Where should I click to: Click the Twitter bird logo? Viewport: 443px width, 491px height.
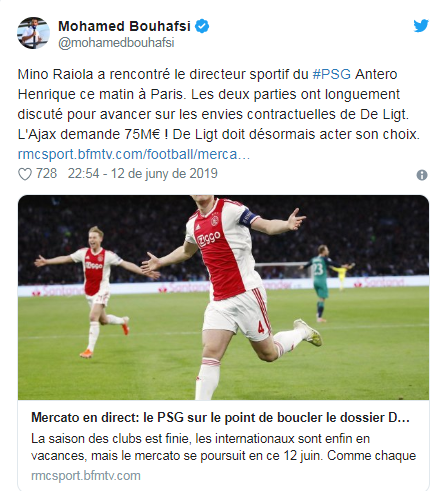tap(421, 26)
